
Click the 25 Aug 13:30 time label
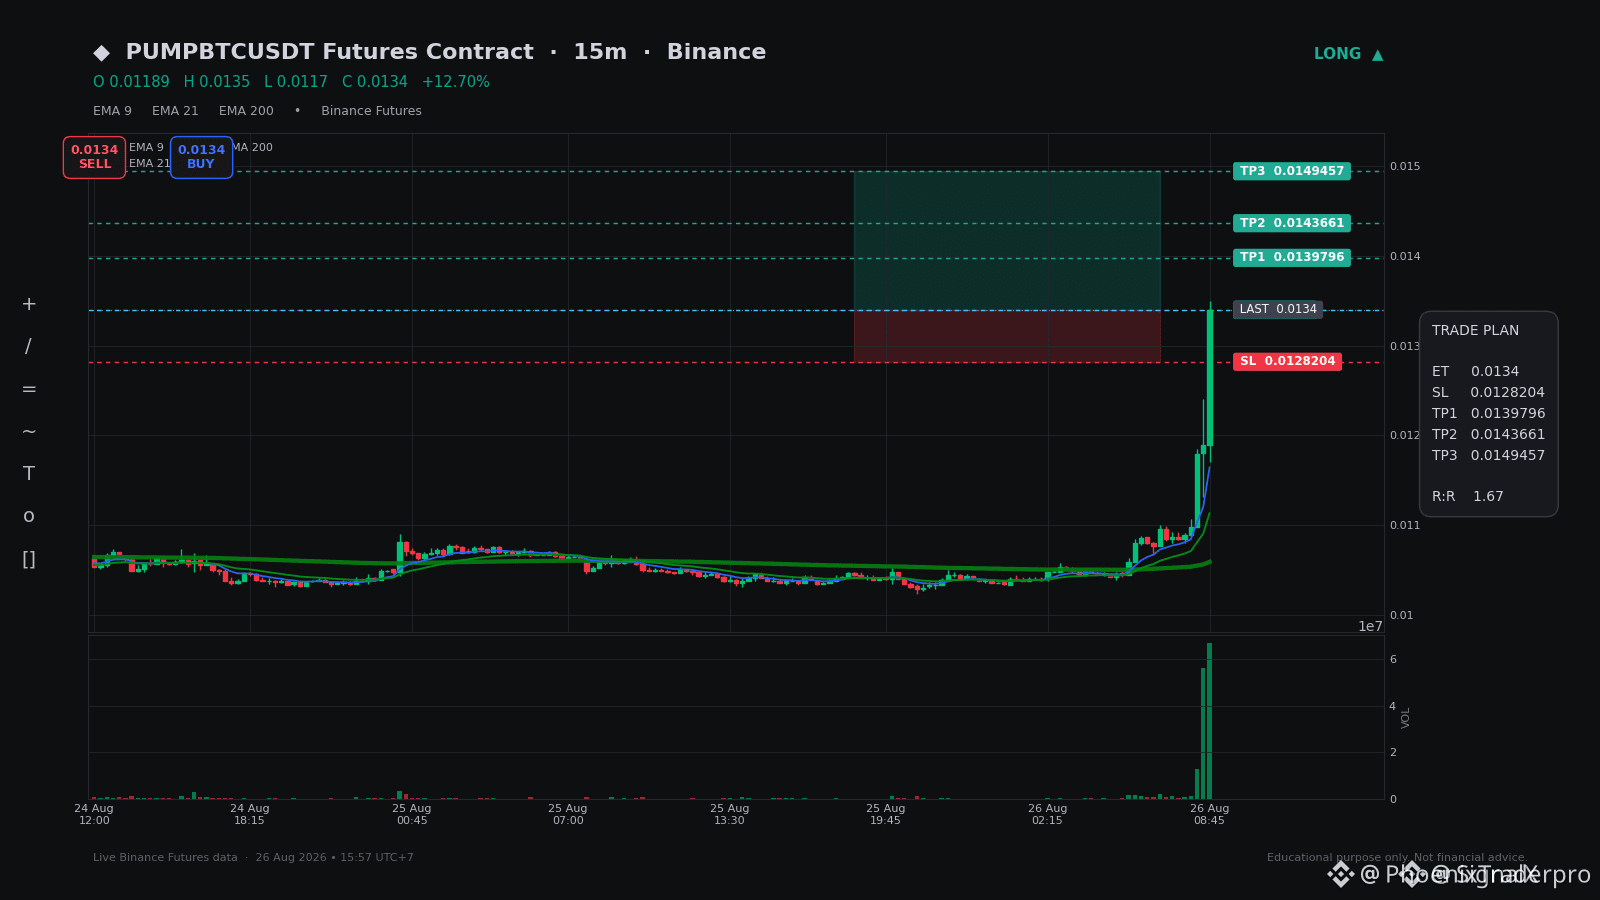click(730, 814)
